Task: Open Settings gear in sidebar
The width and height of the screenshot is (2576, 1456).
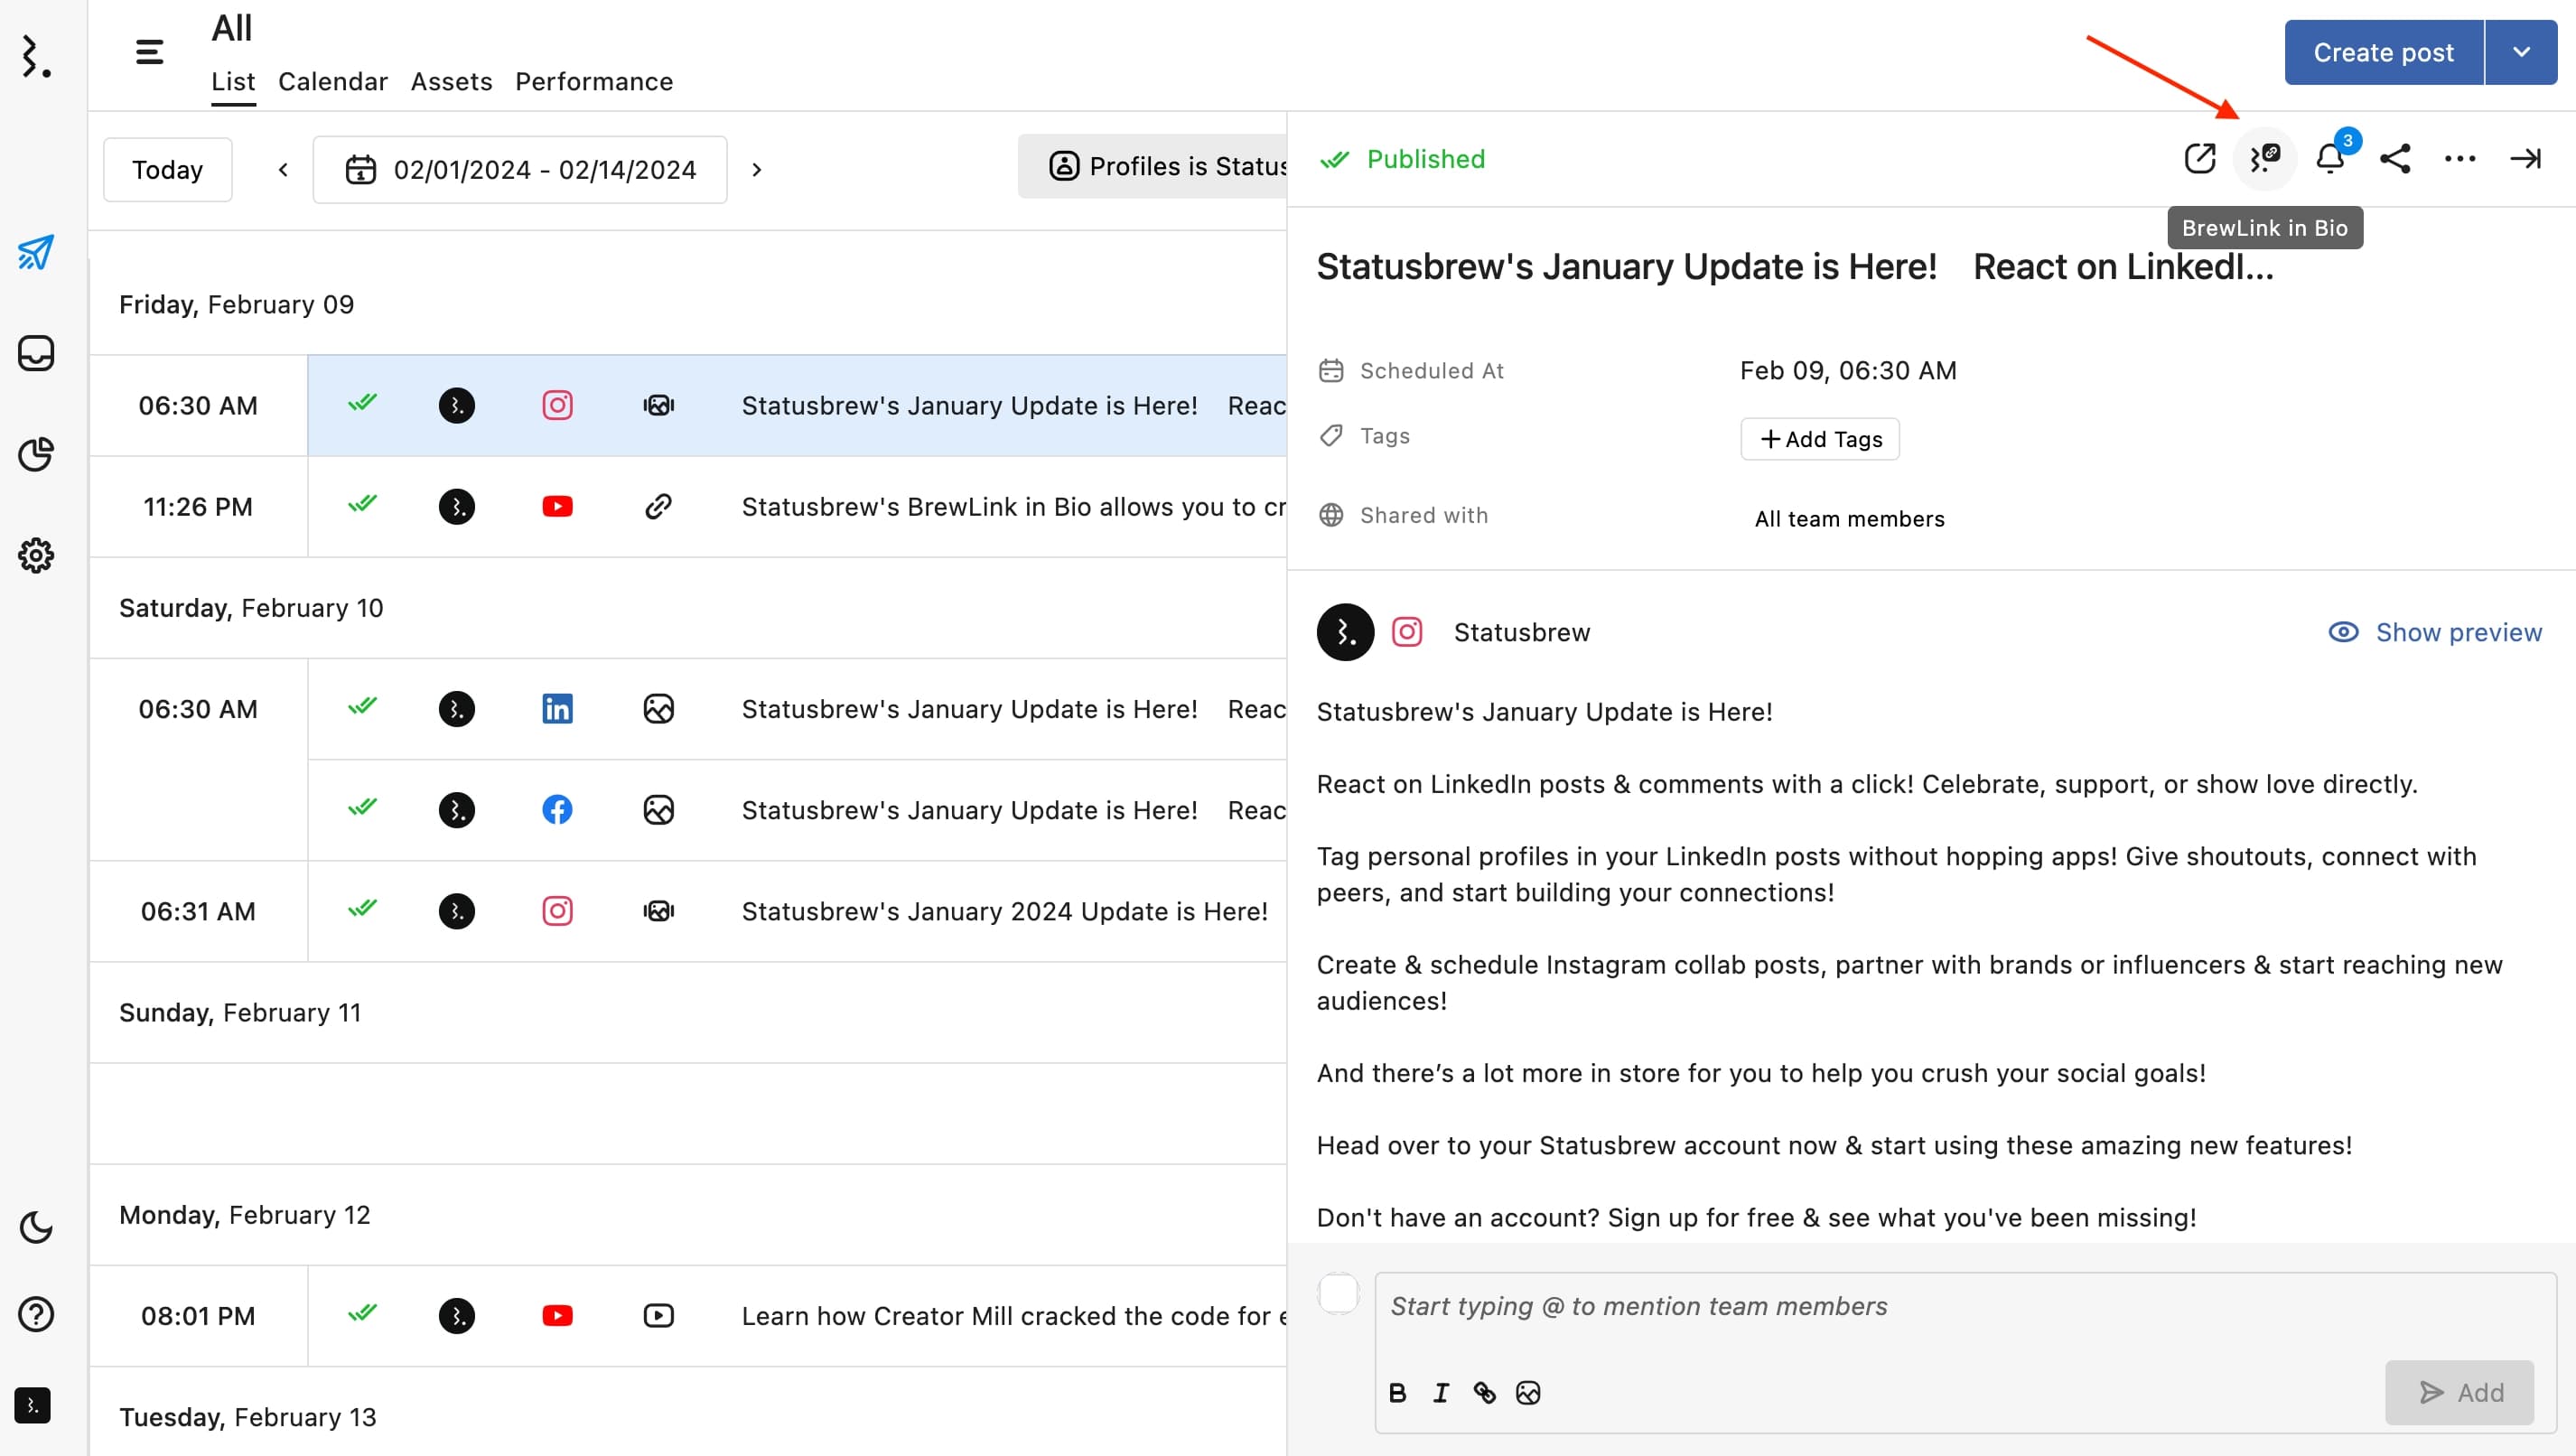Action: pos(36,555)
